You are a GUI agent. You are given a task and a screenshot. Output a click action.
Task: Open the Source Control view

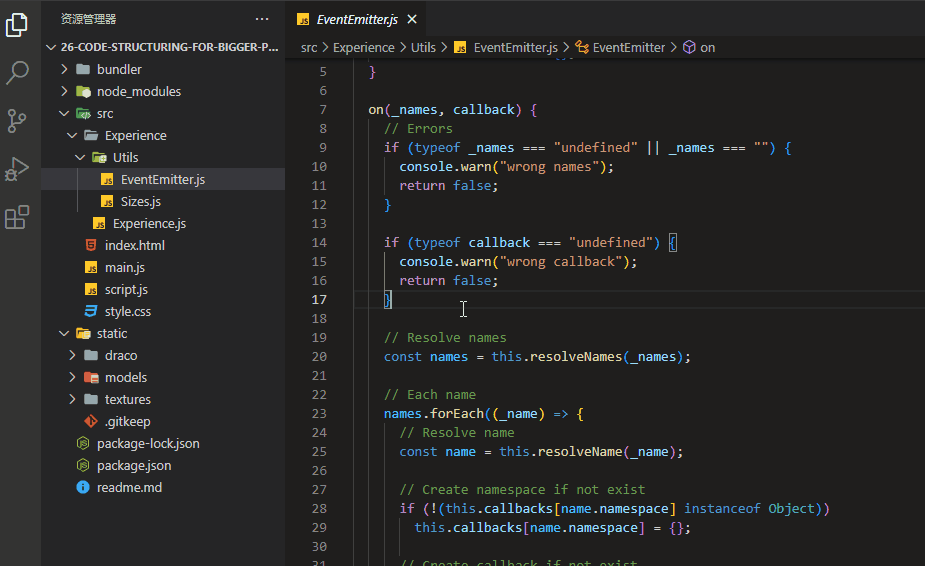pos(17,121)
